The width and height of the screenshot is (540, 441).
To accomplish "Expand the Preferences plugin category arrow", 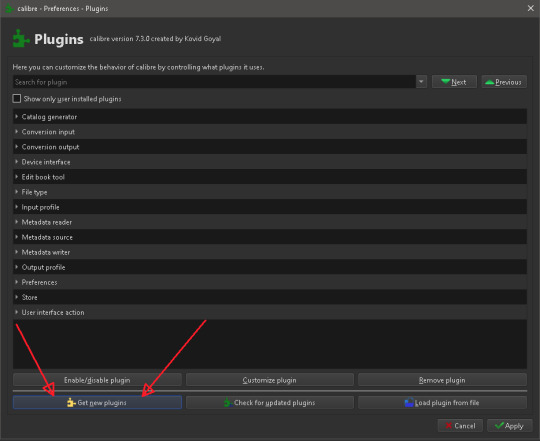I will coord(17,282).
